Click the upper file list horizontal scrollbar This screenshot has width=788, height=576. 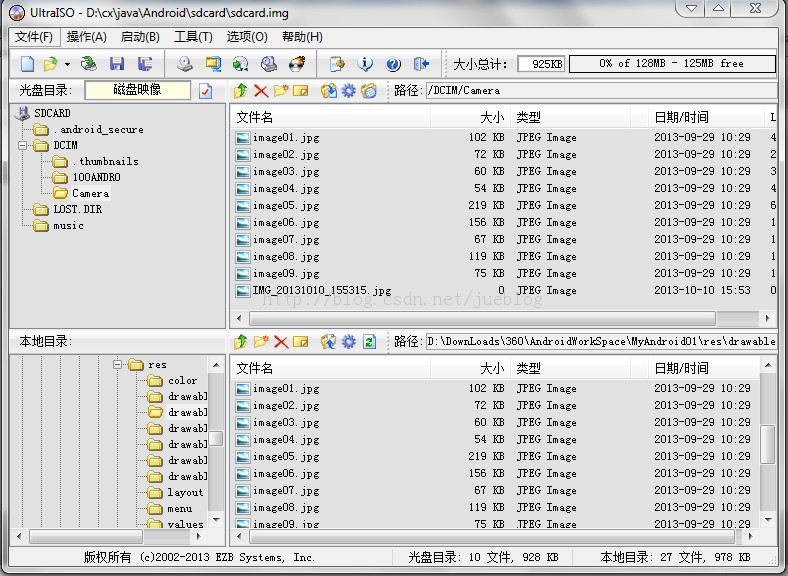pyautogui.click(x=482, y=318)
